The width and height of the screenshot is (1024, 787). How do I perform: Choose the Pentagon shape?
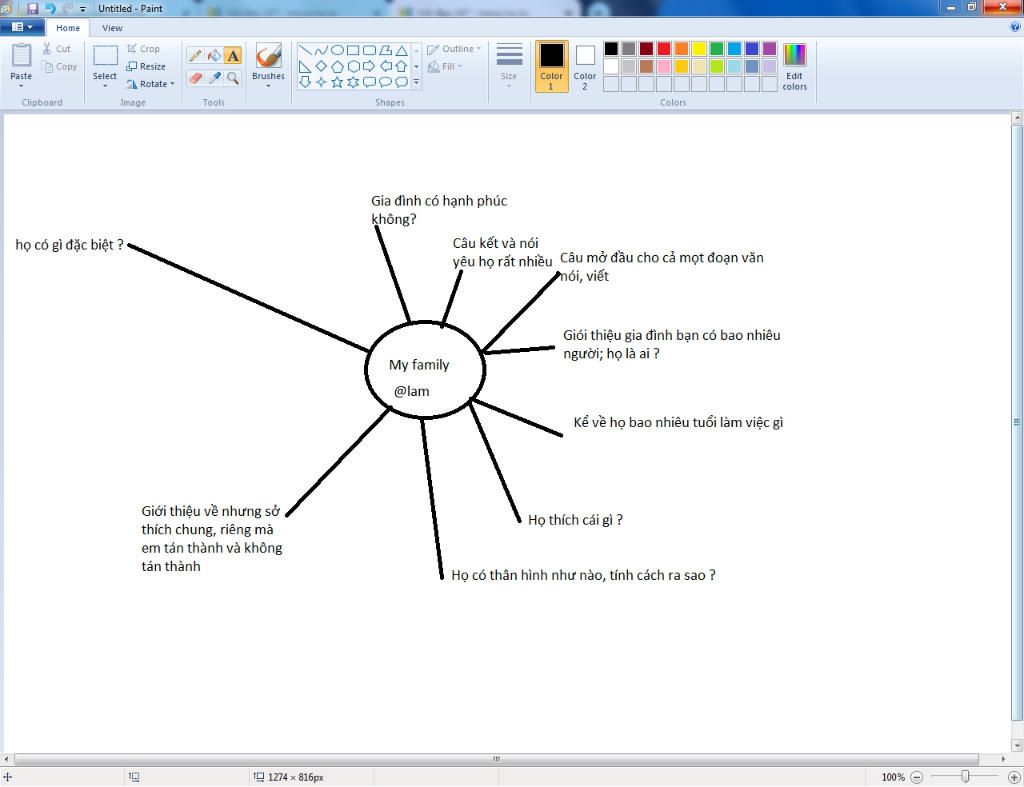pos(337,66)
